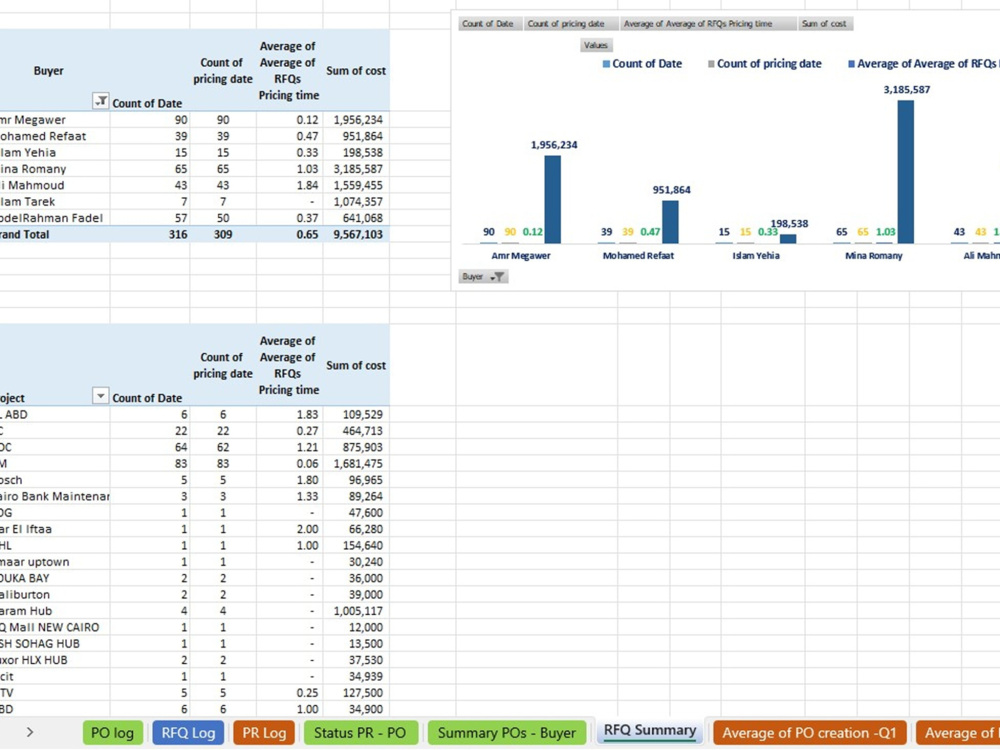Select the Sum of cost header in lower table

[355, 365]
